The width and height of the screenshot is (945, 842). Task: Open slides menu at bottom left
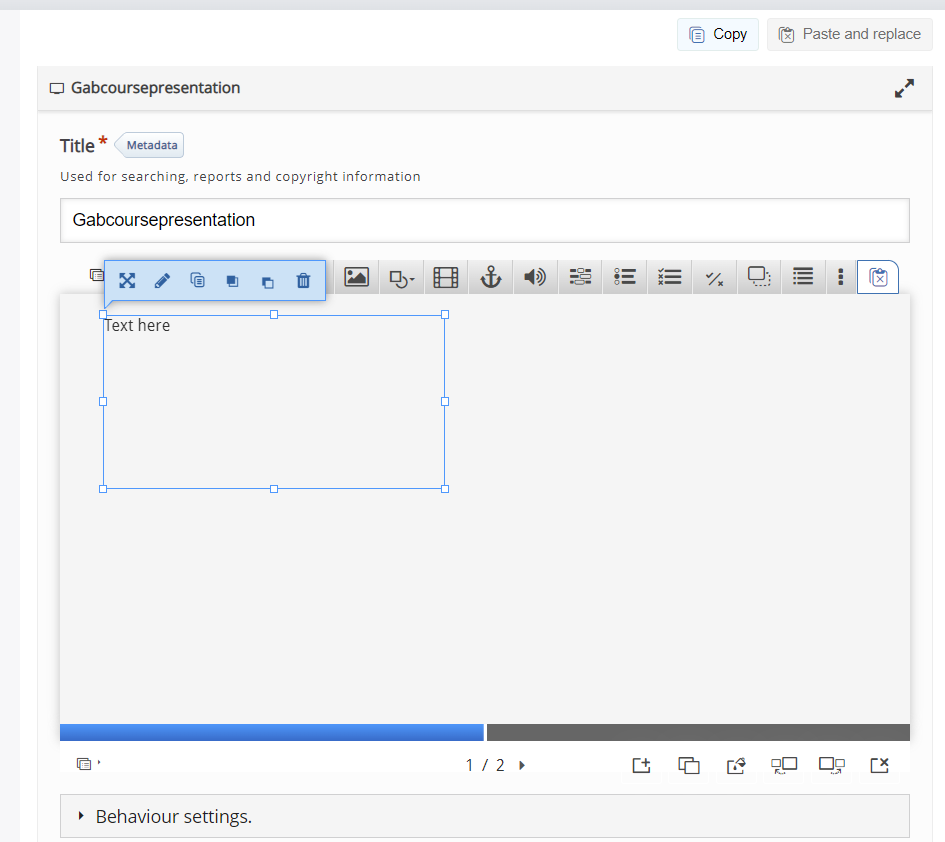pyautogui.click(x=88, y=764)
